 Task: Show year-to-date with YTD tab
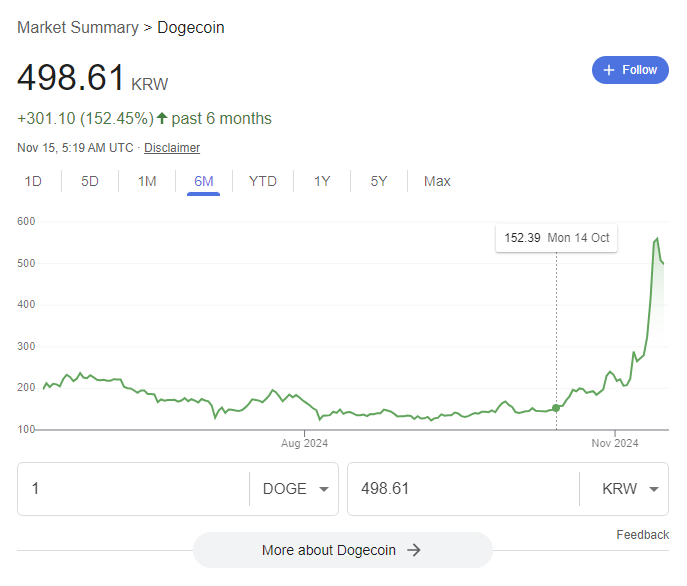coord(262,181)
